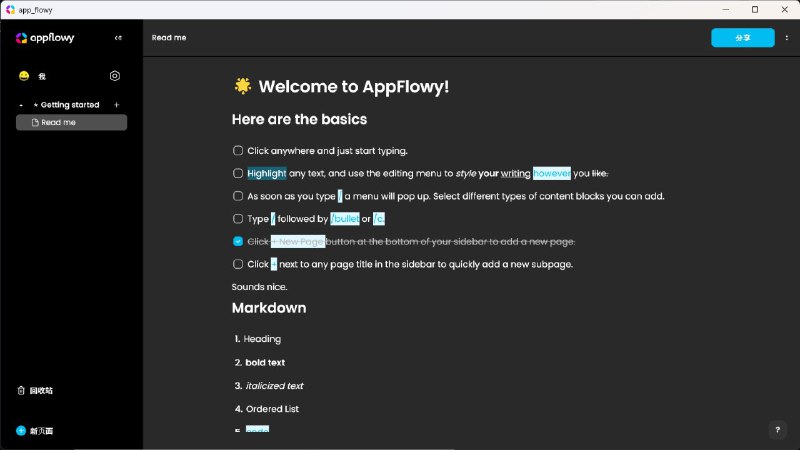Open the Read me page in the sidebar
The height and width of the screenshot is (450, 800).
(71, 122)
